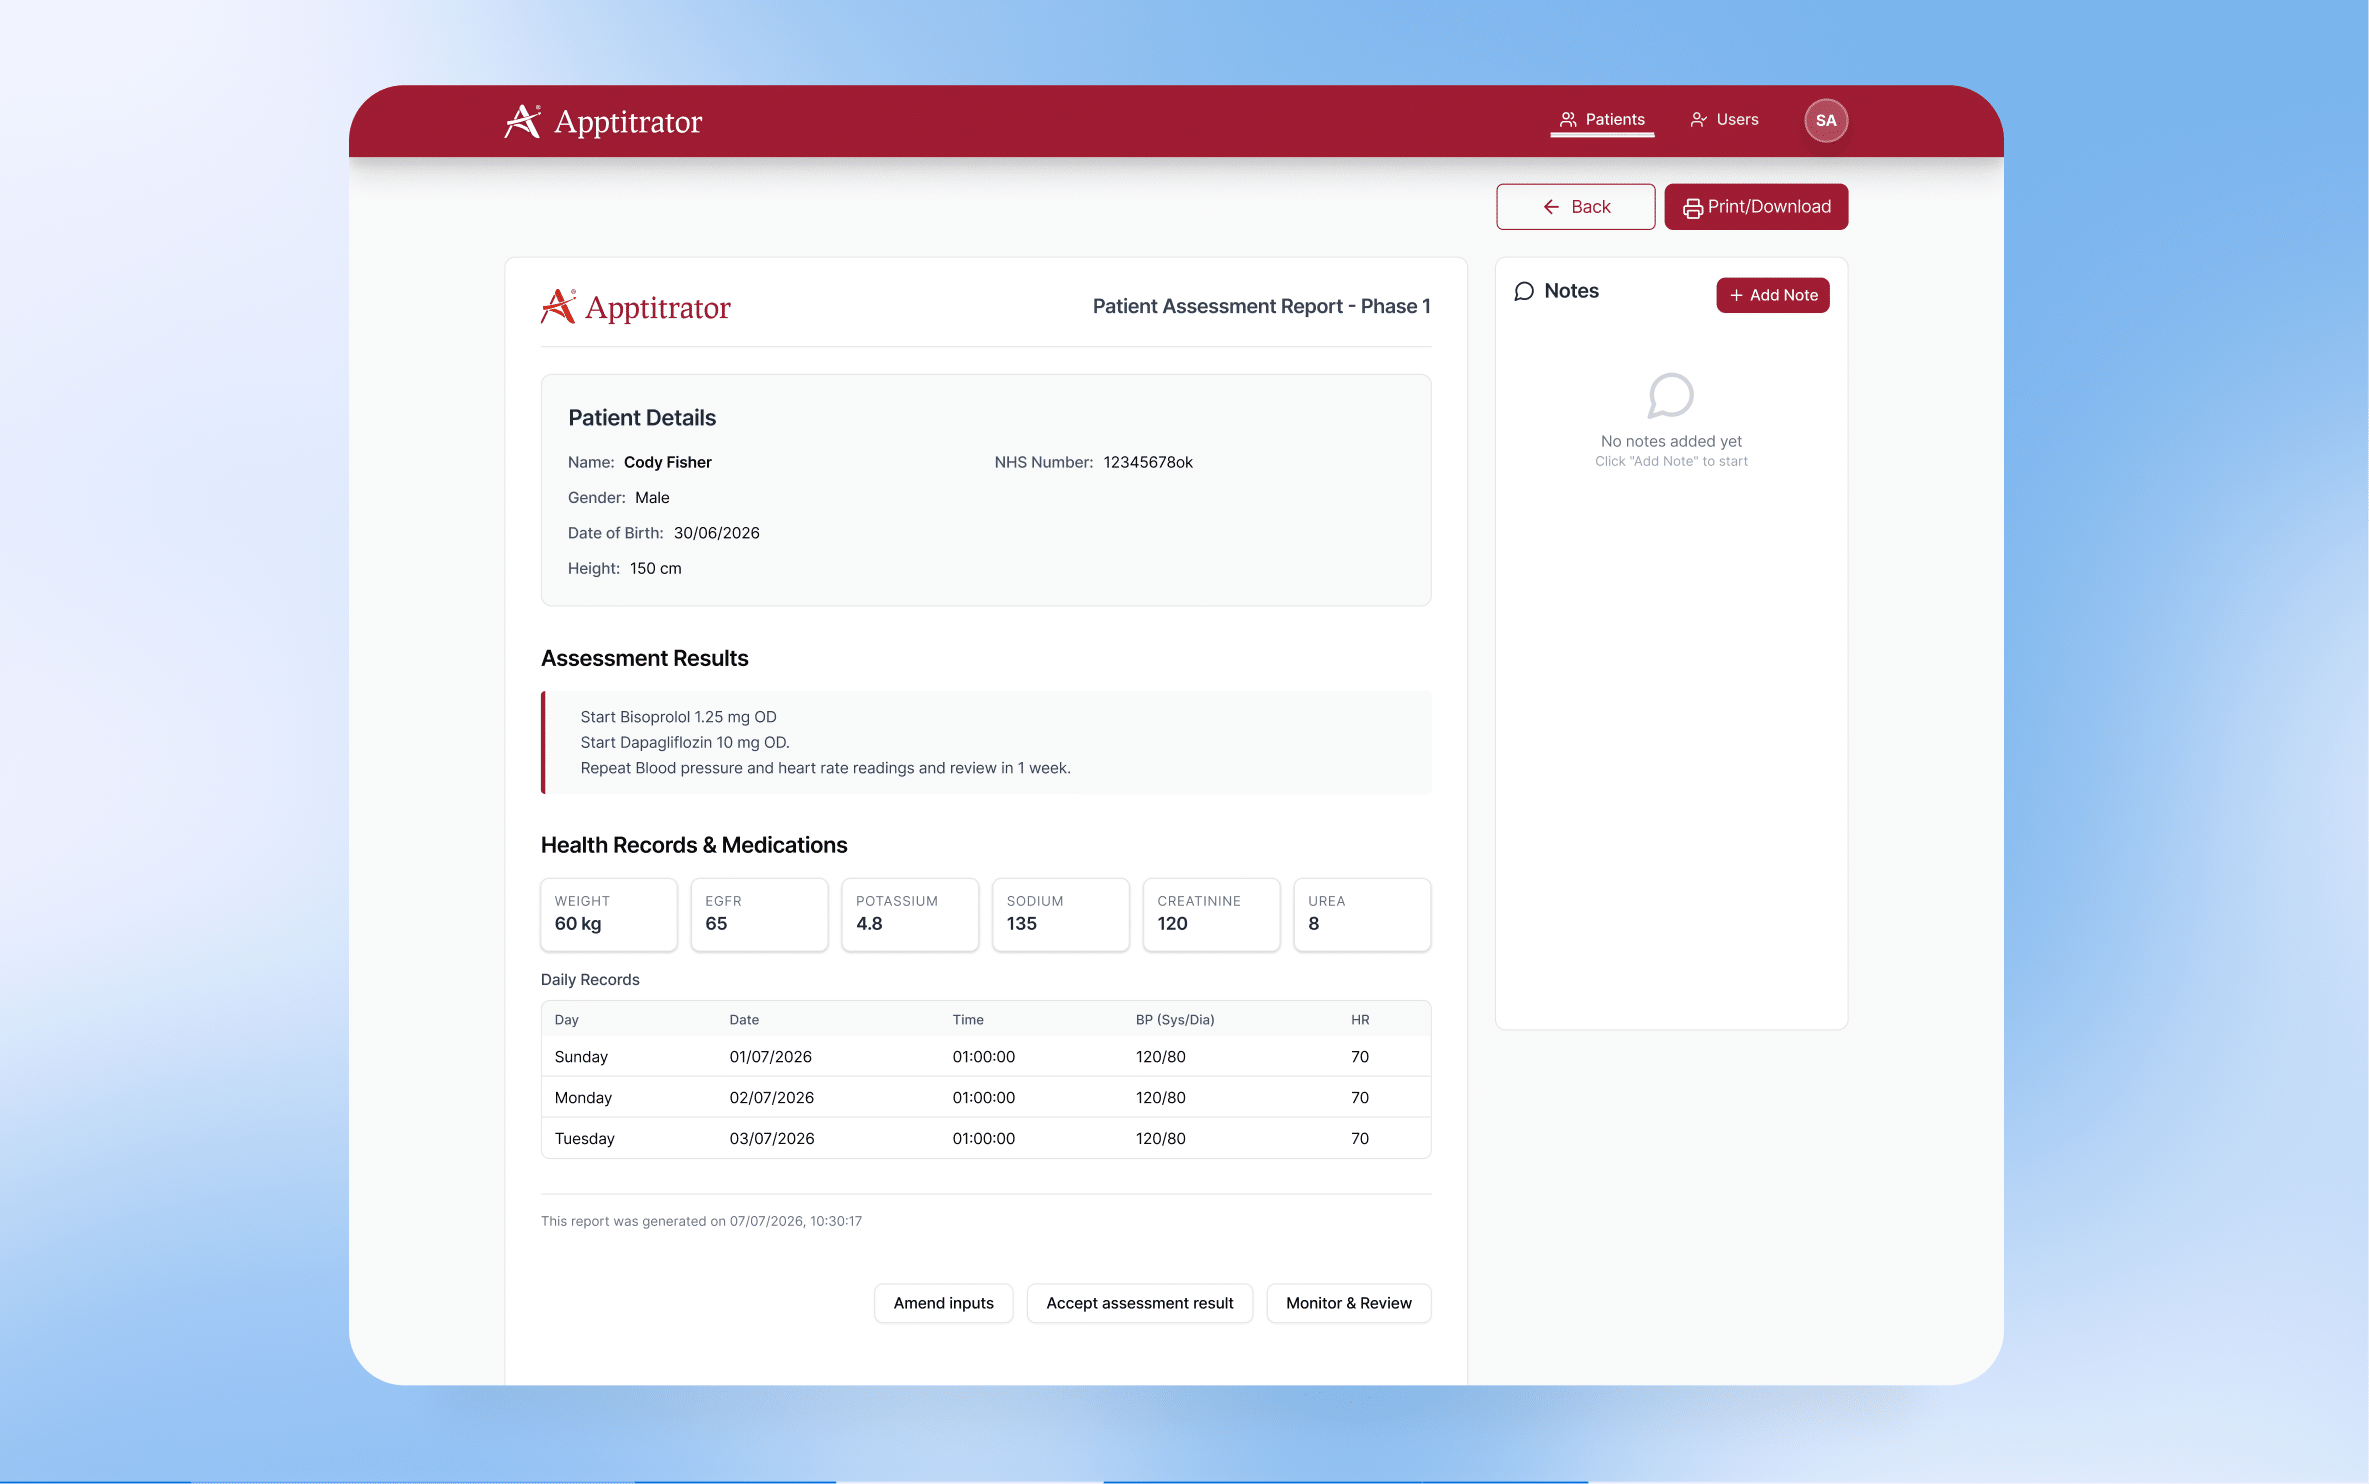Click Repeat Blood pressure review line
The image size is (2369, 1484).
click(825, 768)
